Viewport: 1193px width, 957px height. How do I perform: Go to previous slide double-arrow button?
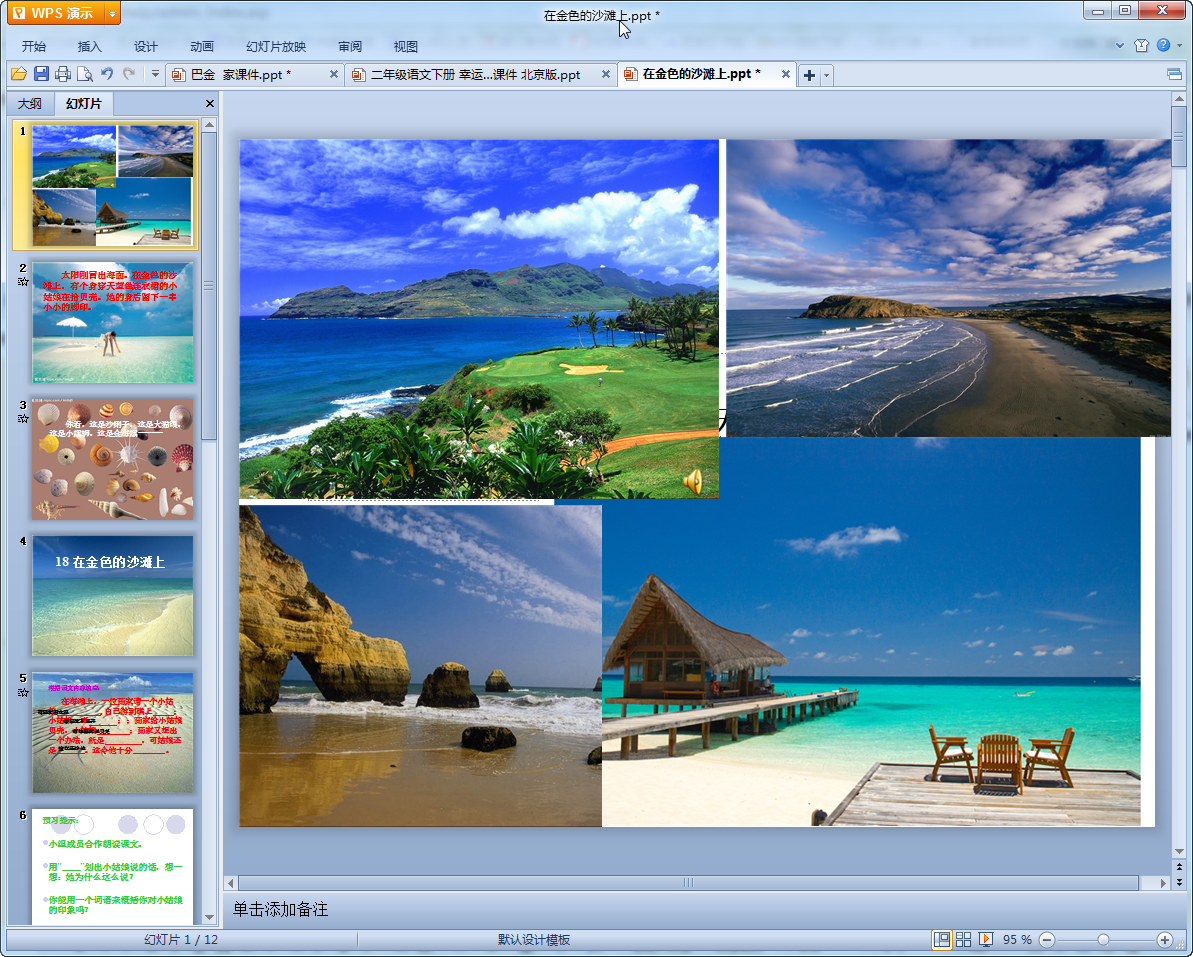point(1179,866)
